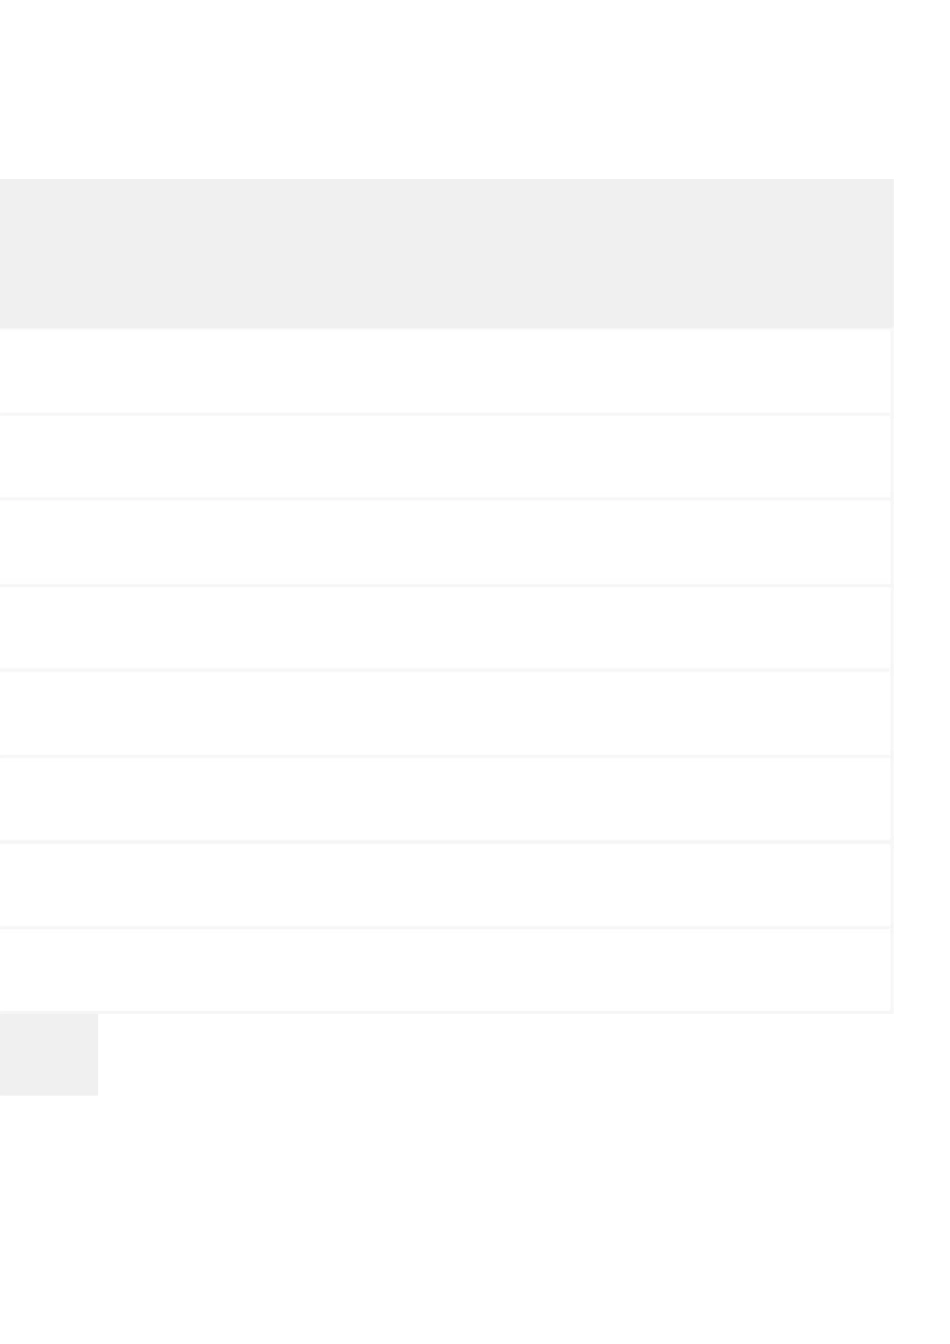The height and width of the screenshot is (1344, 950).
Task: Select the first empty table row
Action: (446, 371)
